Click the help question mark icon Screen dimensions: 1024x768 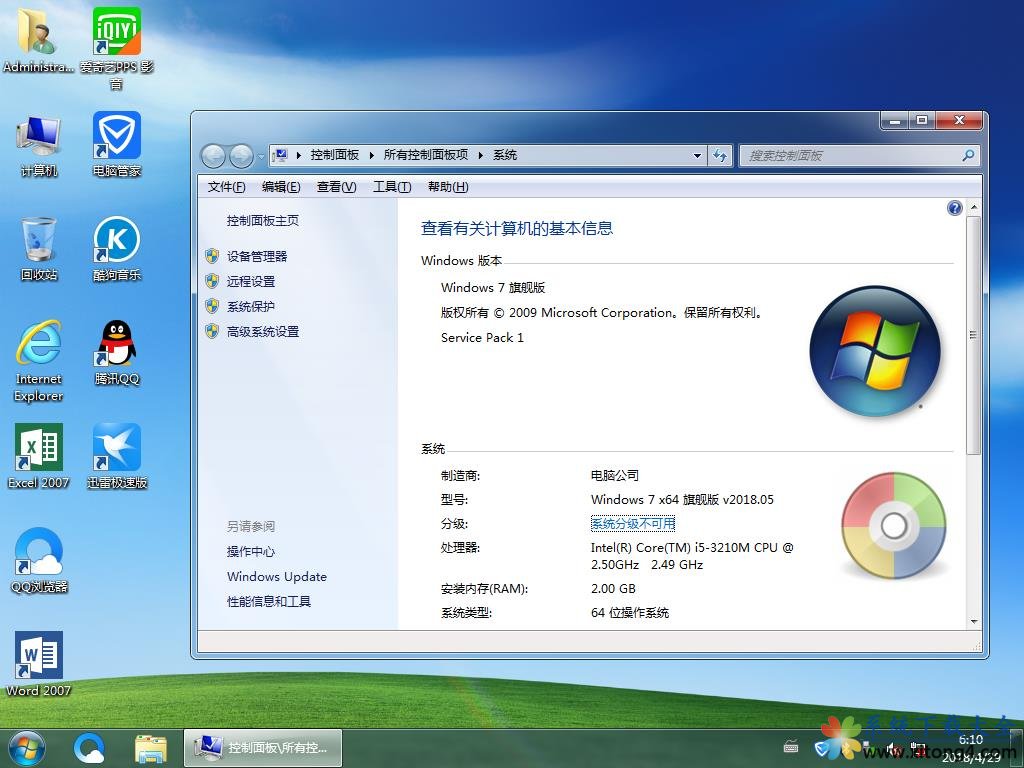954,208
